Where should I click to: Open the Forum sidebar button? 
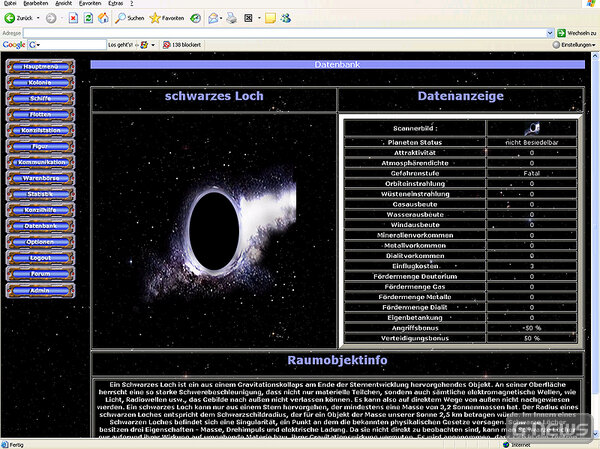pyautogui.click(x=41, y=274)
